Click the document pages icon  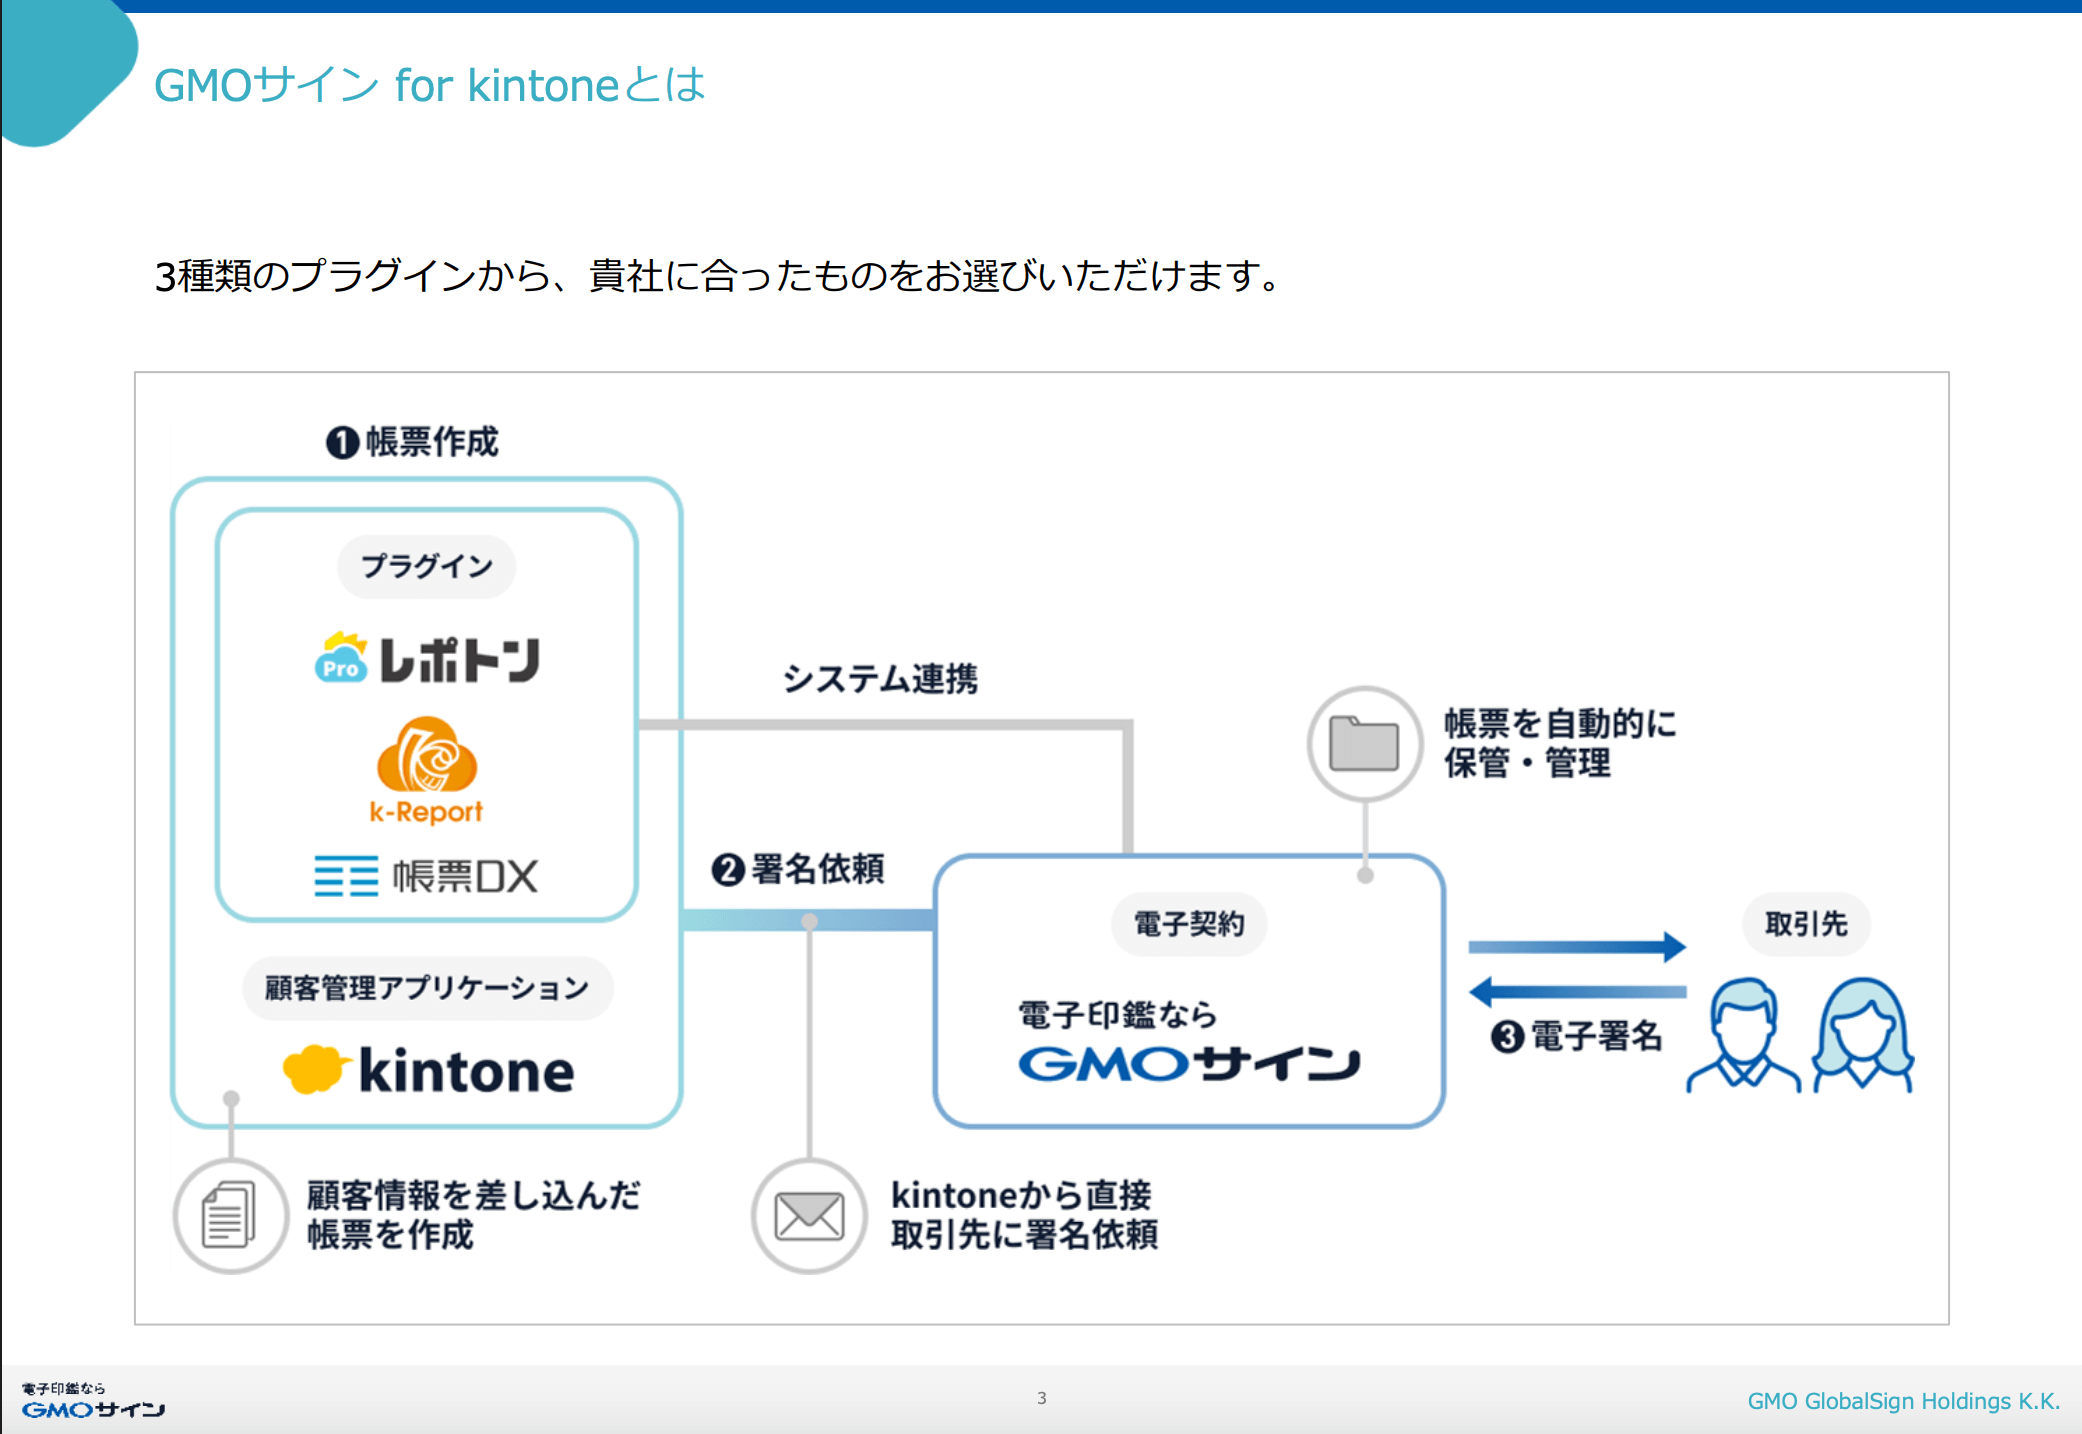[230, 1215]
